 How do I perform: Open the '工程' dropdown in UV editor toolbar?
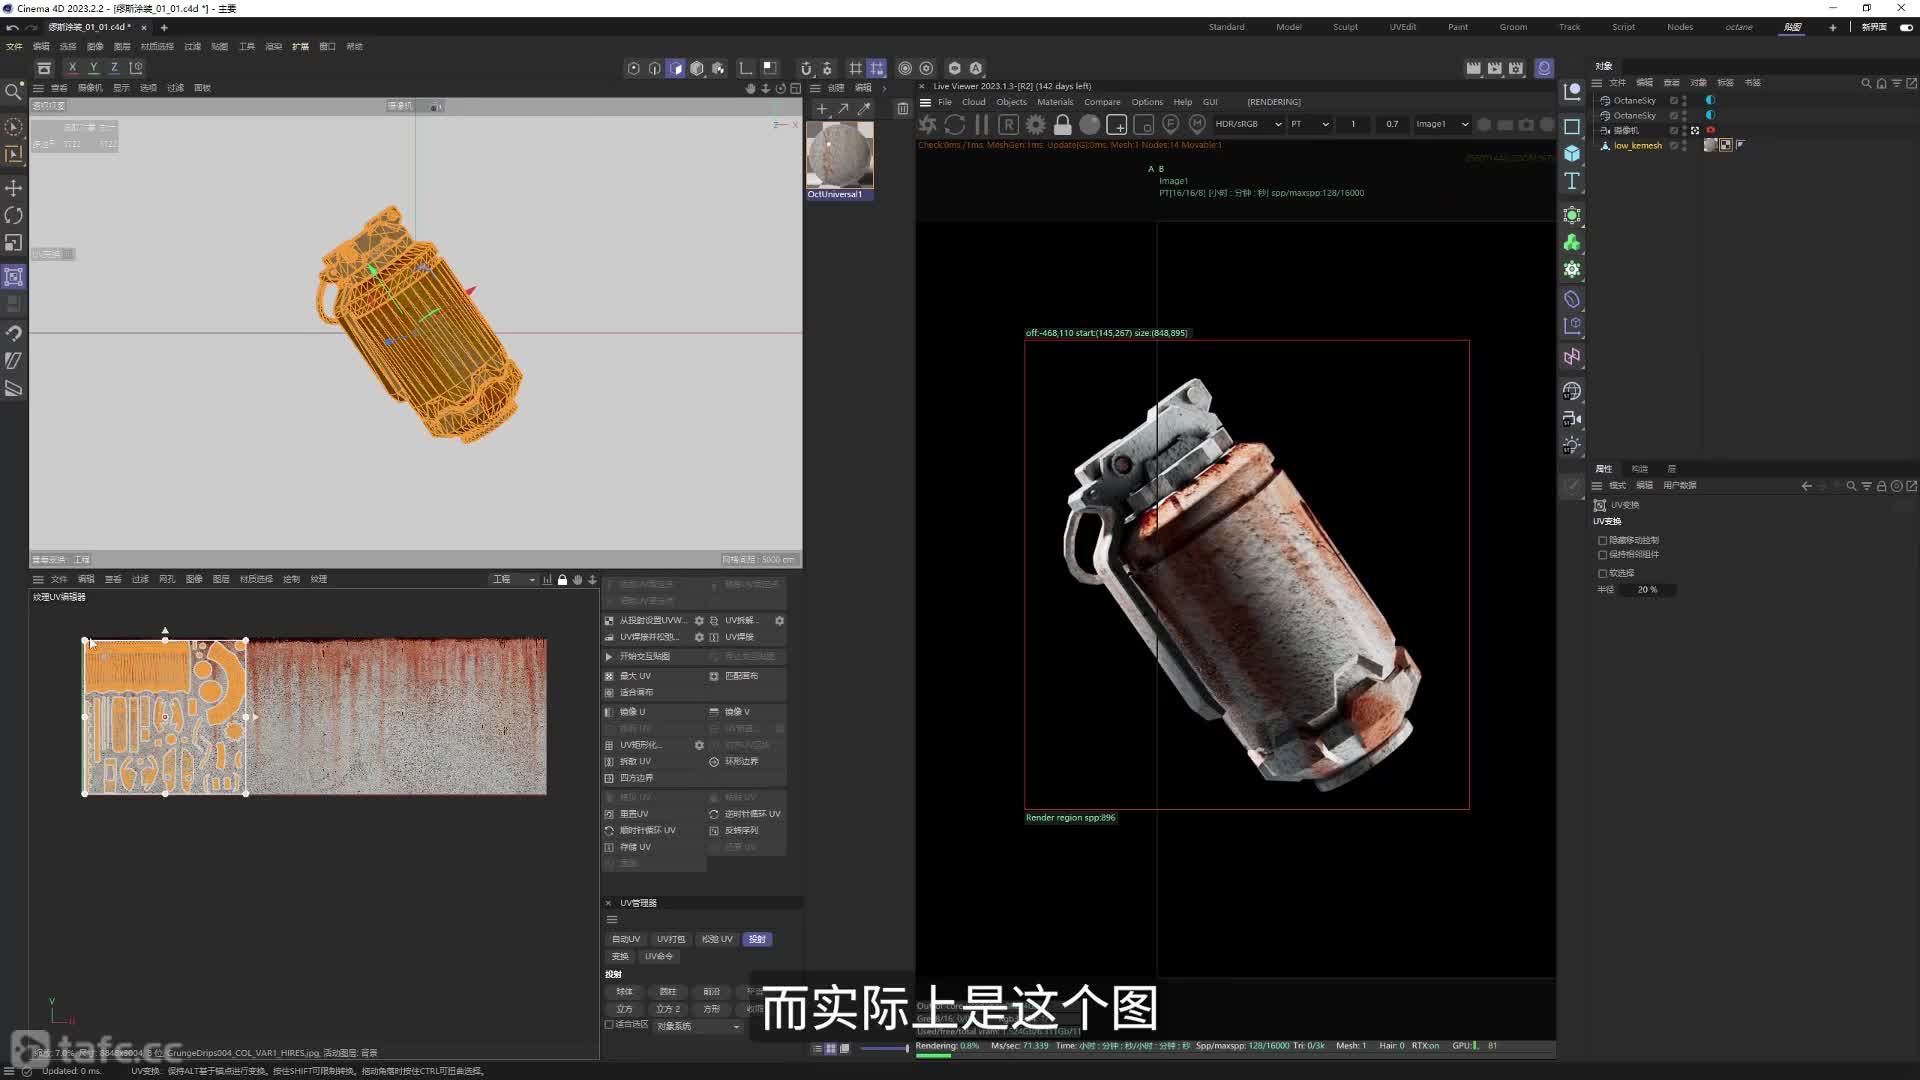(x=514, y=580)
